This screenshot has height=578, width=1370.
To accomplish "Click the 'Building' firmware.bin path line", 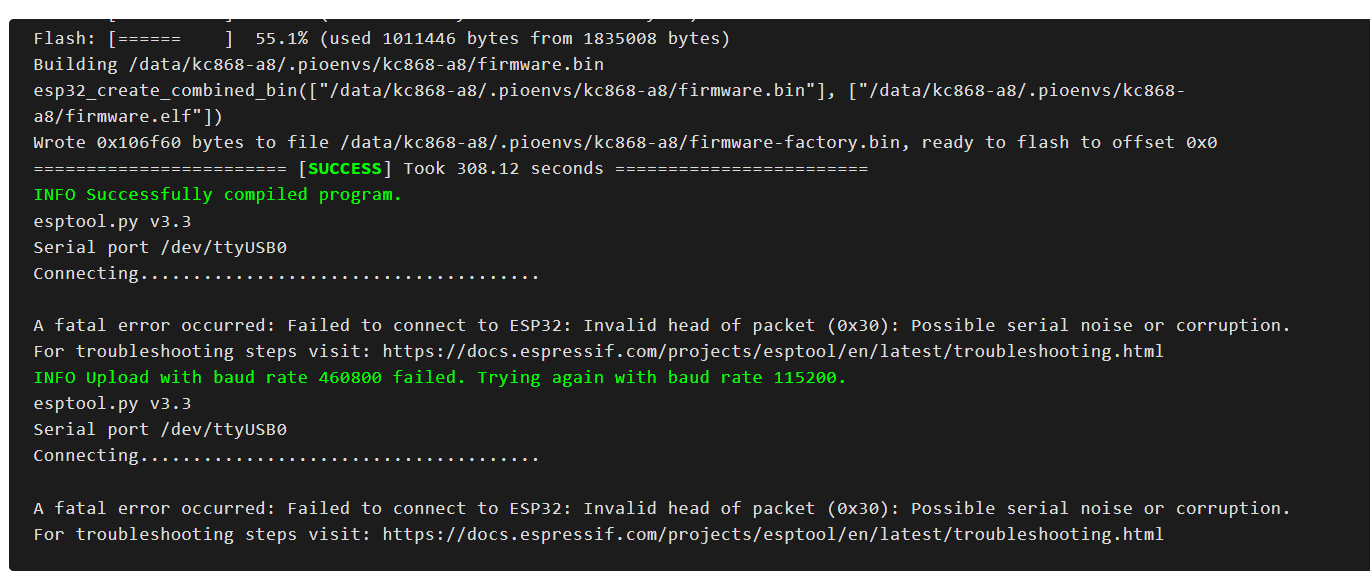I will coord(318,65).
